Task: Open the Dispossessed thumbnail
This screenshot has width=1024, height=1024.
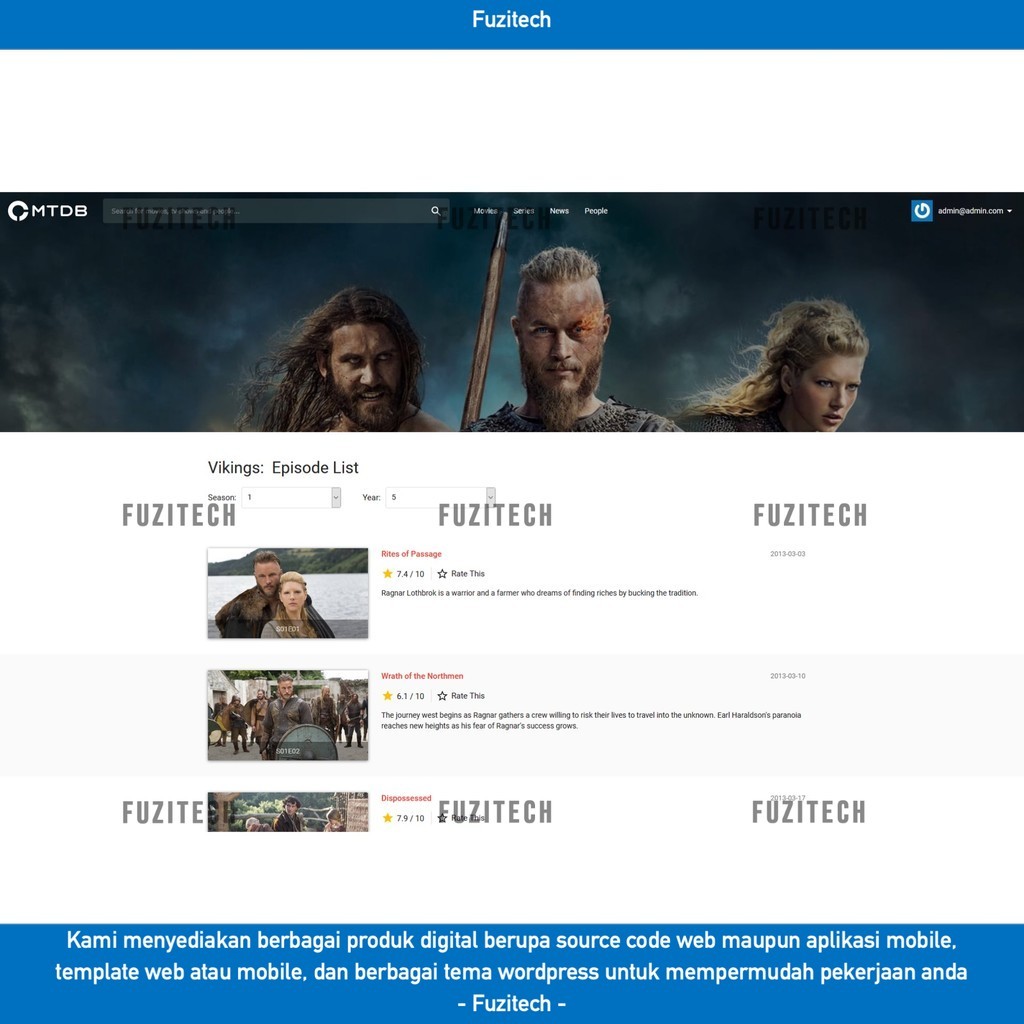Action: pos(288,812)
